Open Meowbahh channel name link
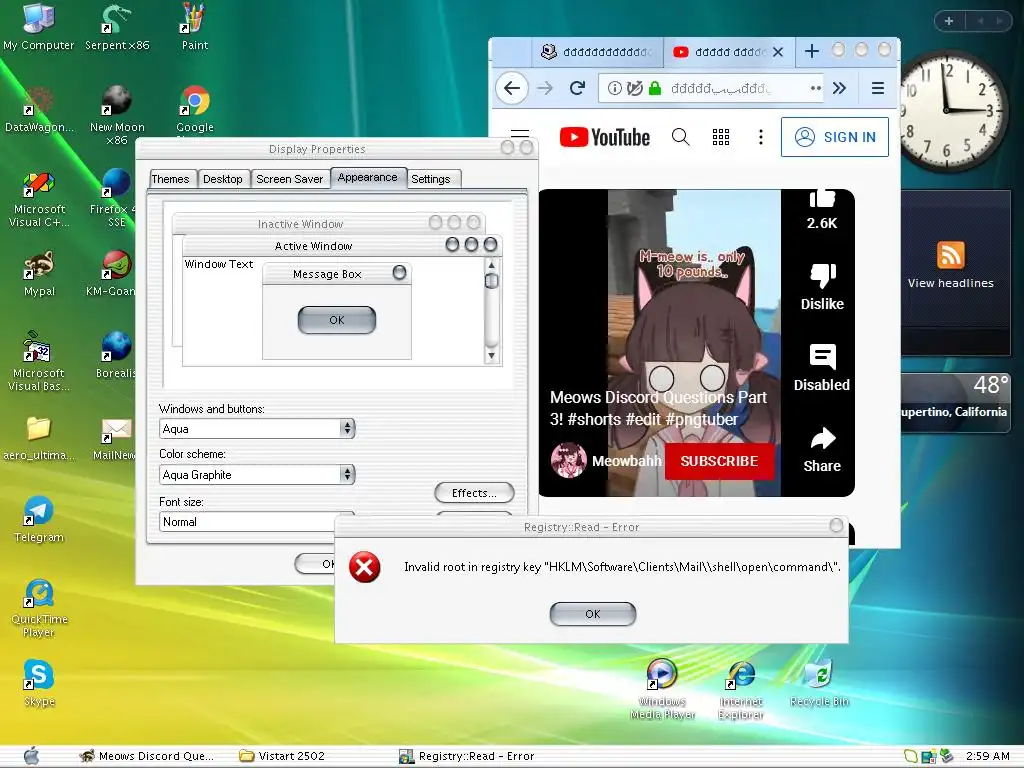Screen dimensions: 1024x768 click(x=627, y=461)
